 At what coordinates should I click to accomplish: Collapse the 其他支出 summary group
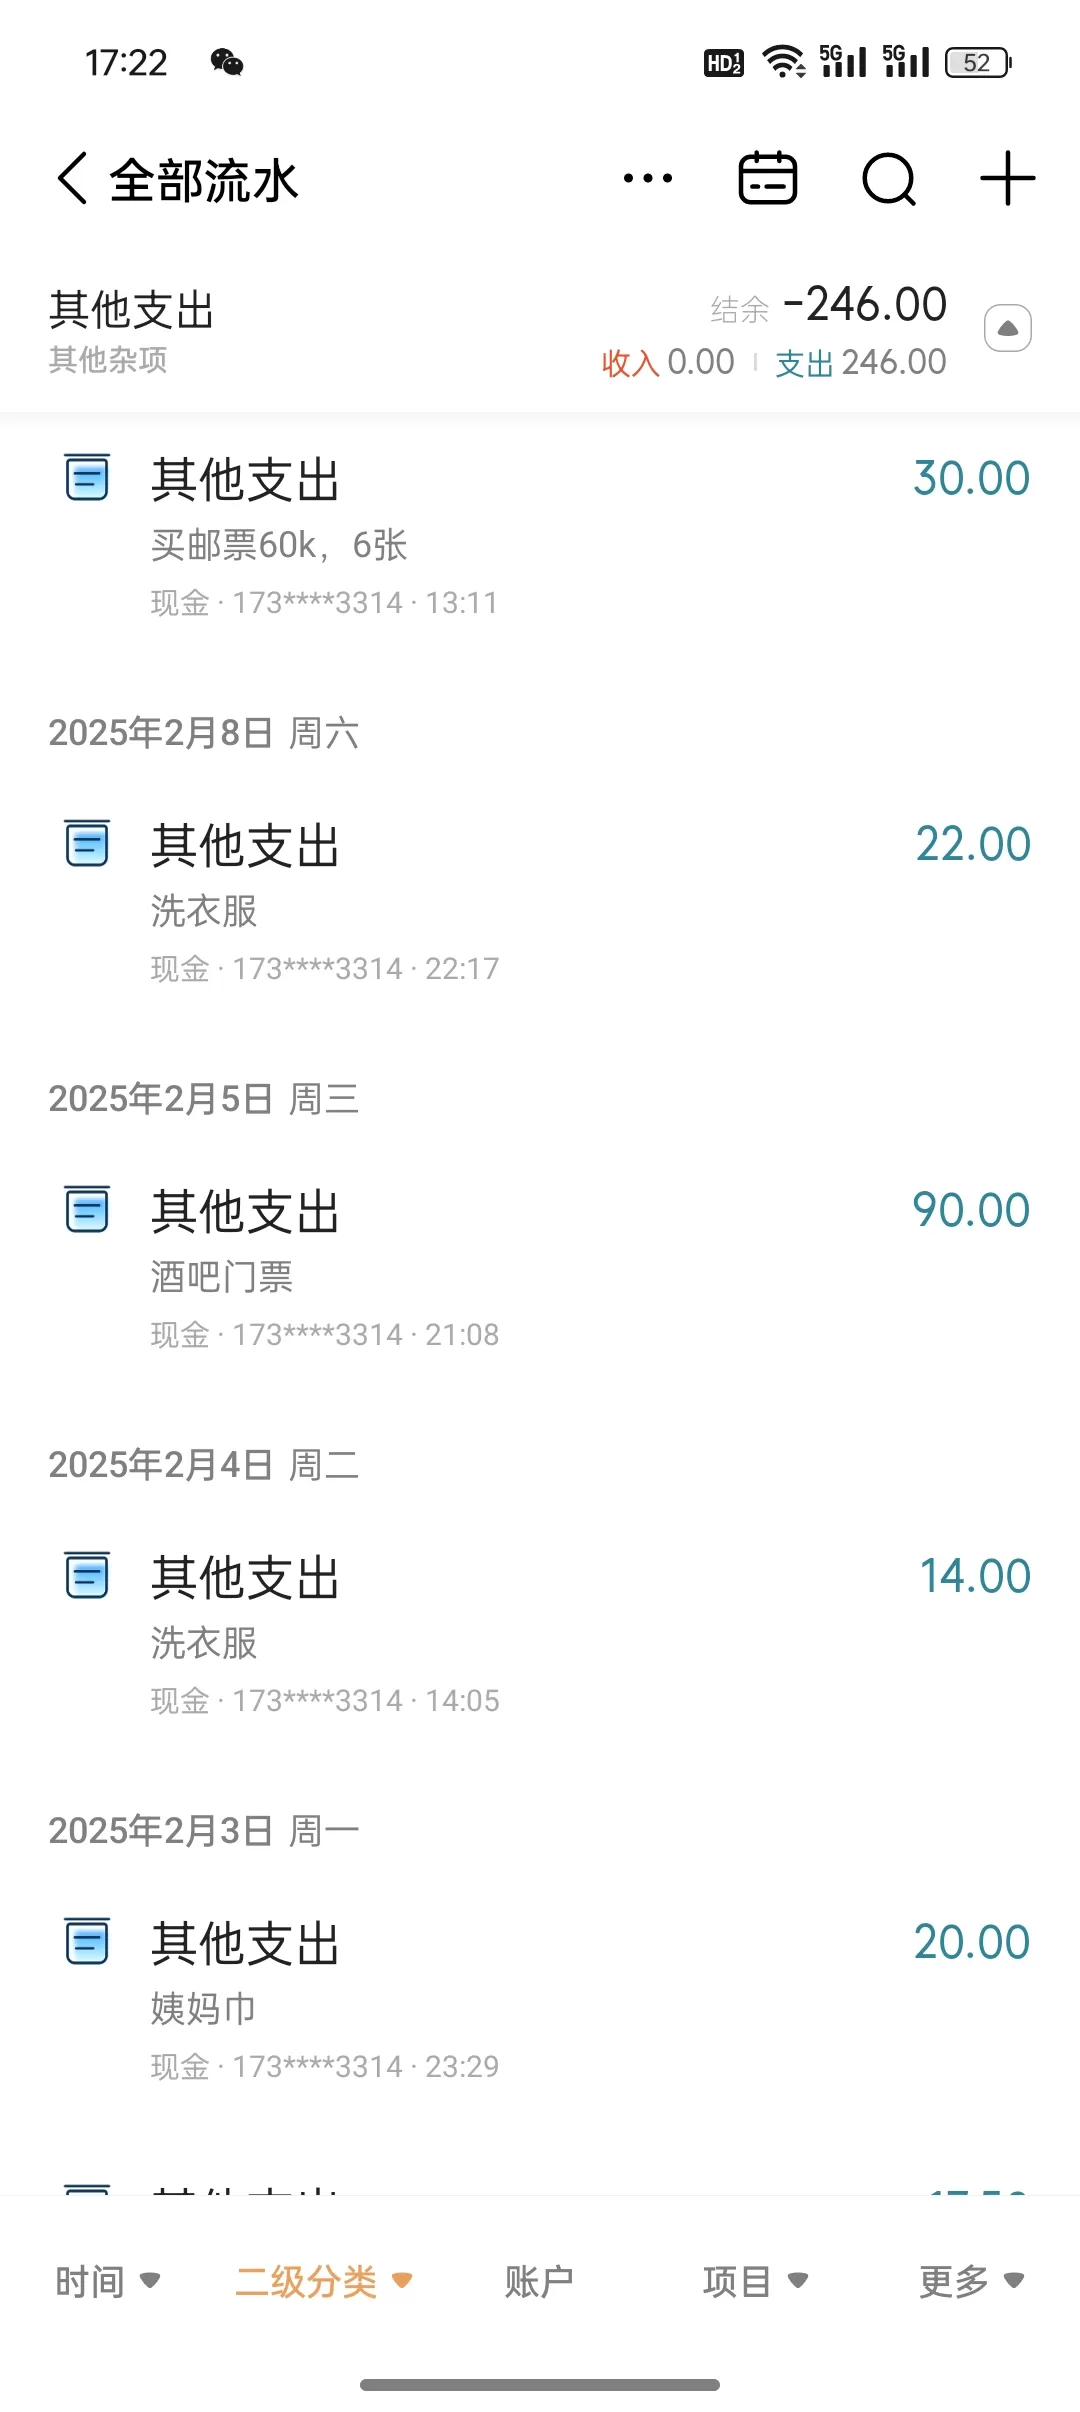point(1008,328)
